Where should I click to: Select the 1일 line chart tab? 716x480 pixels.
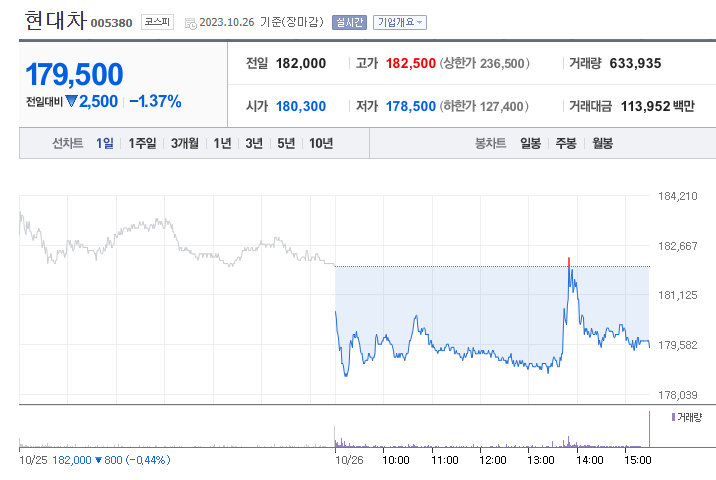click(x=105, y=143)
